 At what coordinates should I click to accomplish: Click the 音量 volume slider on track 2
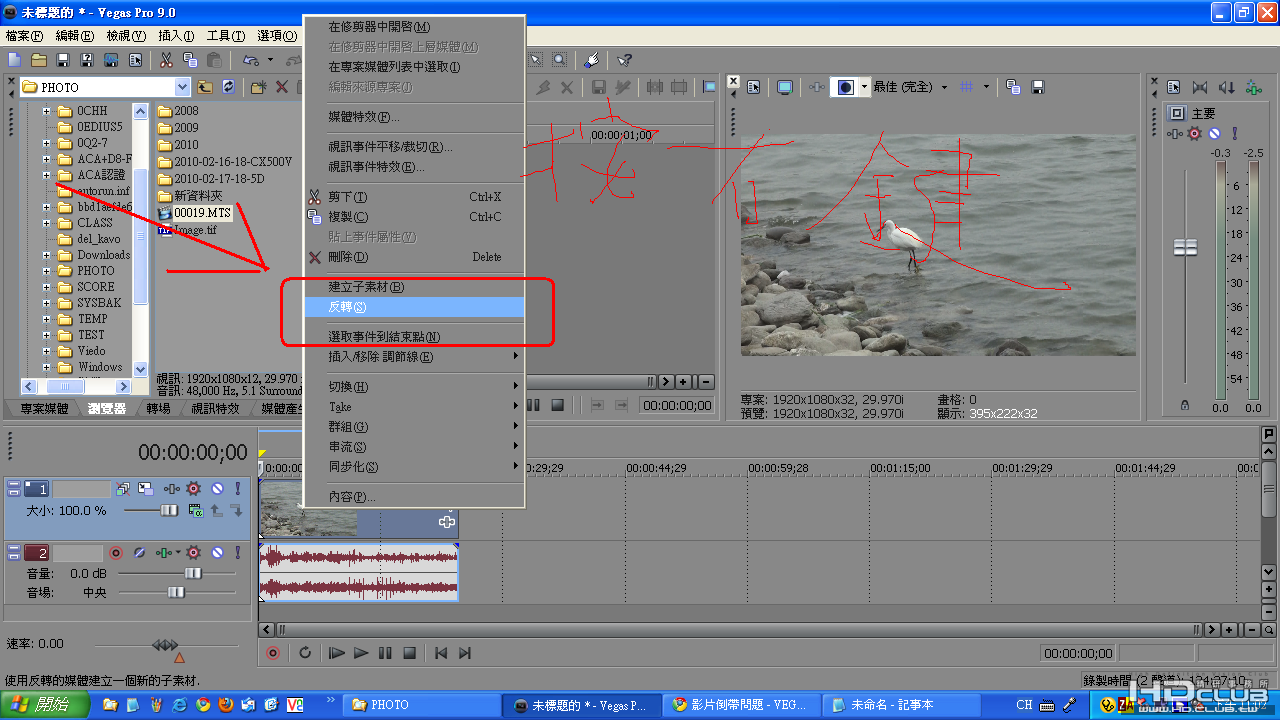[177, 573]
